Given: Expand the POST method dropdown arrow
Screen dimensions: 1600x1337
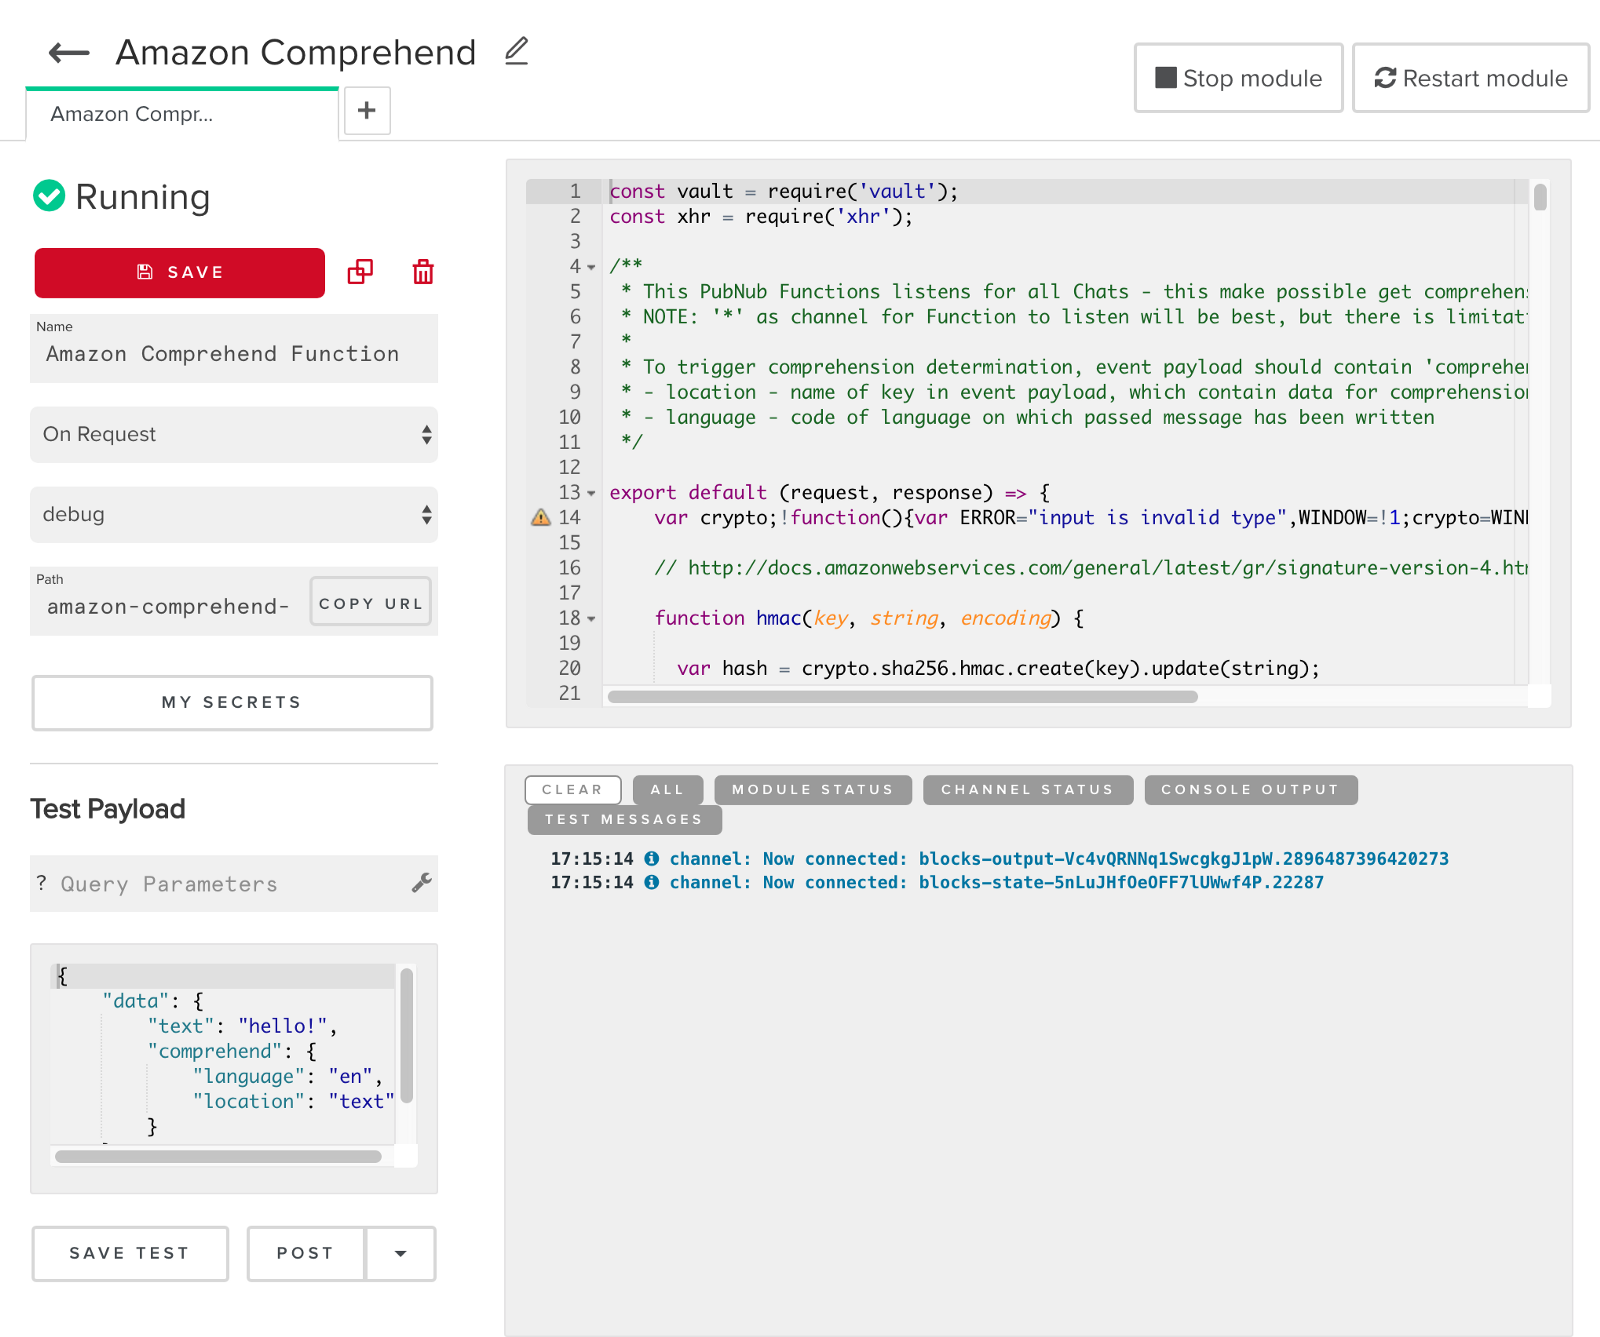Looking at the screenshot, I should [400, 1254].
